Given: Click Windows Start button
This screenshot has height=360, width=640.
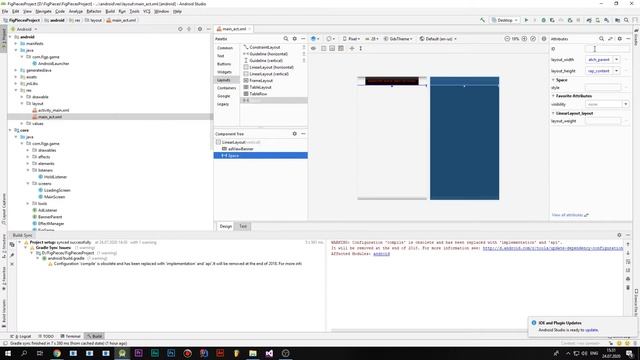Looking at the screenshot, I should 8,353.
